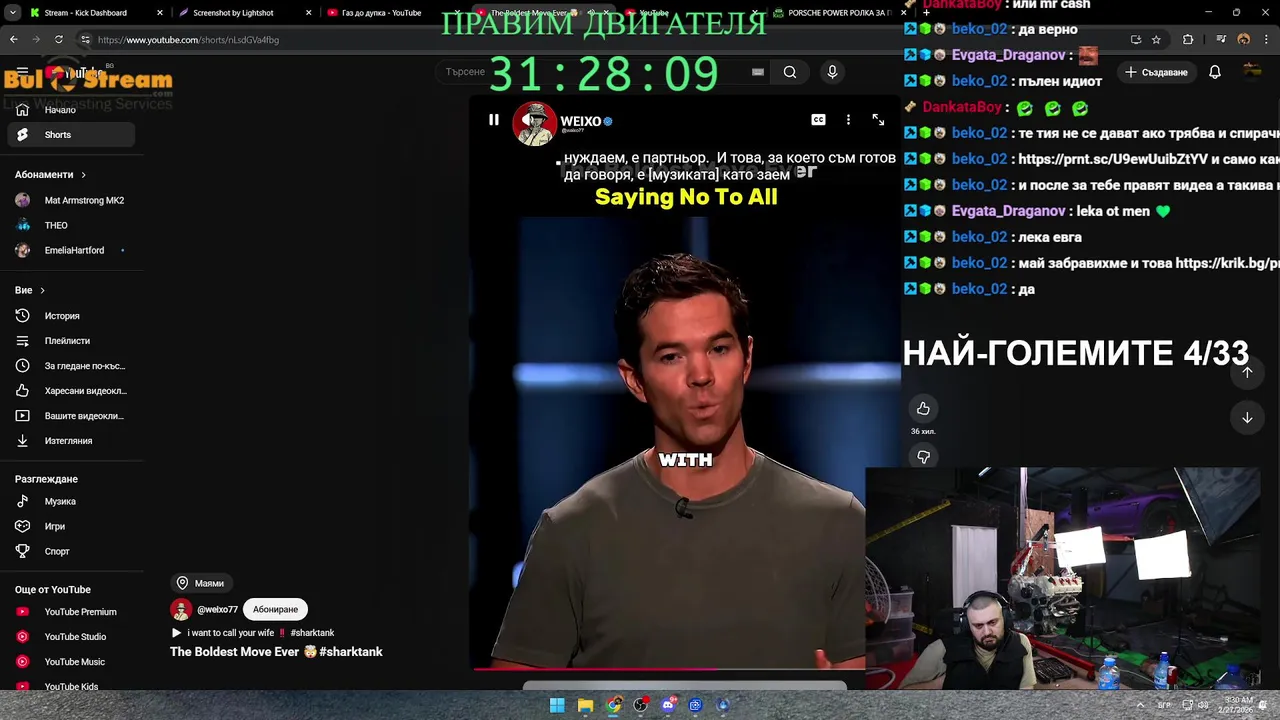Click the Маями location chip
1280x720 pixels.
coord(201,583)
